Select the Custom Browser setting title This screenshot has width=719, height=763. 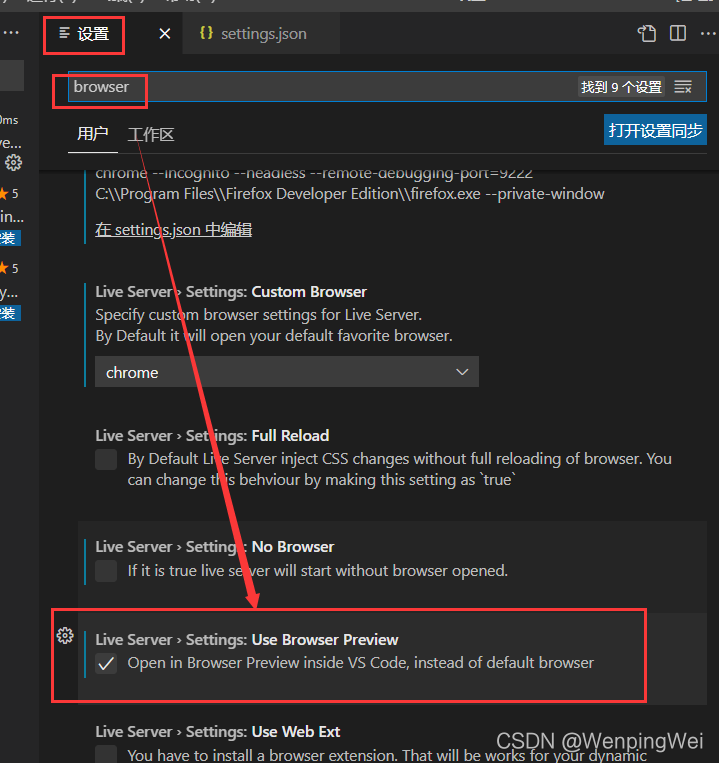(231, 292)
